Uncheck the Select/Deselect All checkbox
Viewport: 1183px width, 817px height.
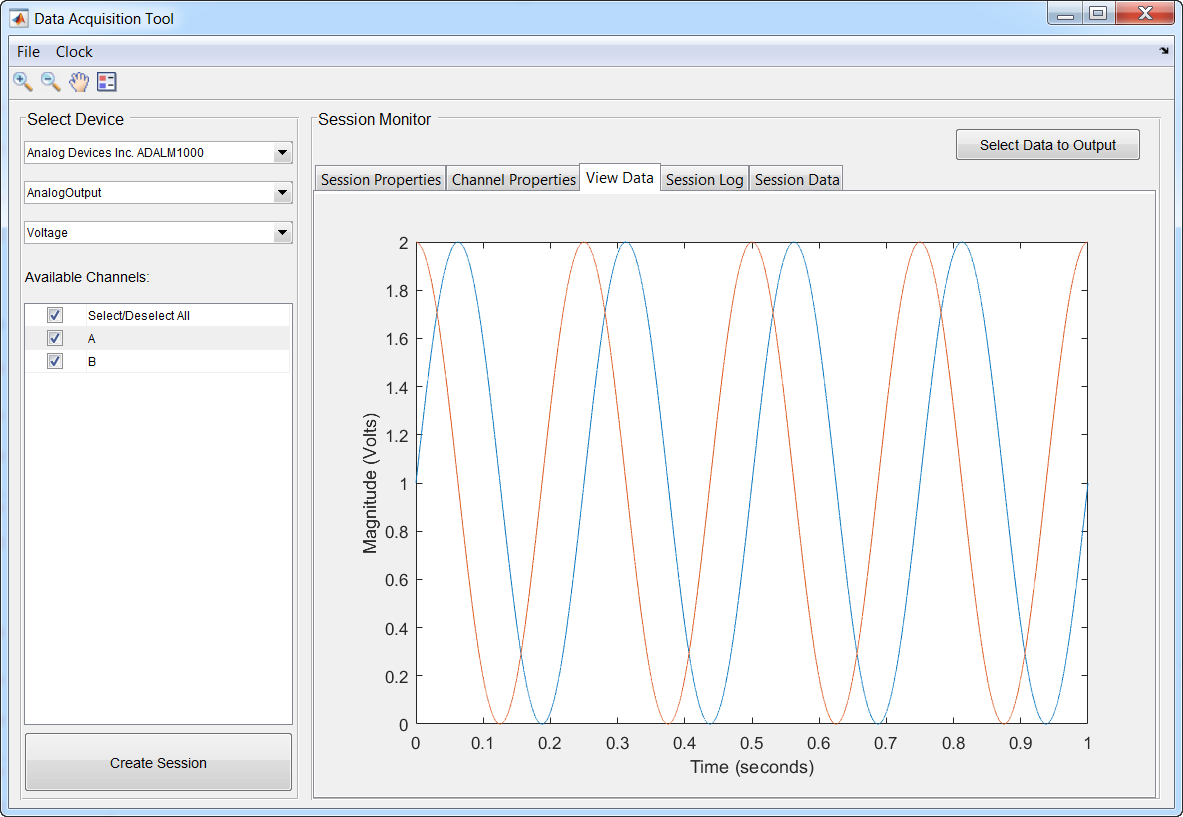[x=55, y=315]
